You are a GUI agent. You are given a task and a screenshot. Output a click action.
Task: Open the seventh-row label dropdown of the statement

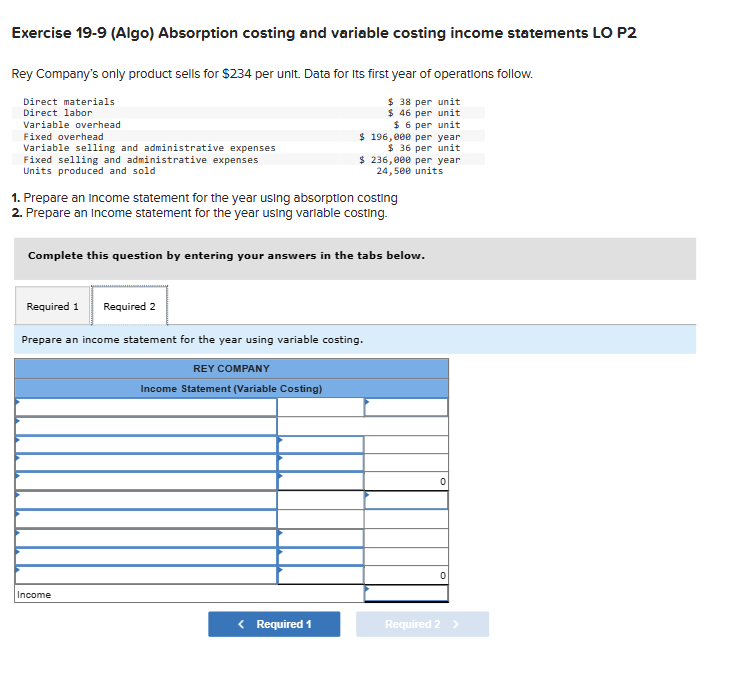(x=146, y=519)
